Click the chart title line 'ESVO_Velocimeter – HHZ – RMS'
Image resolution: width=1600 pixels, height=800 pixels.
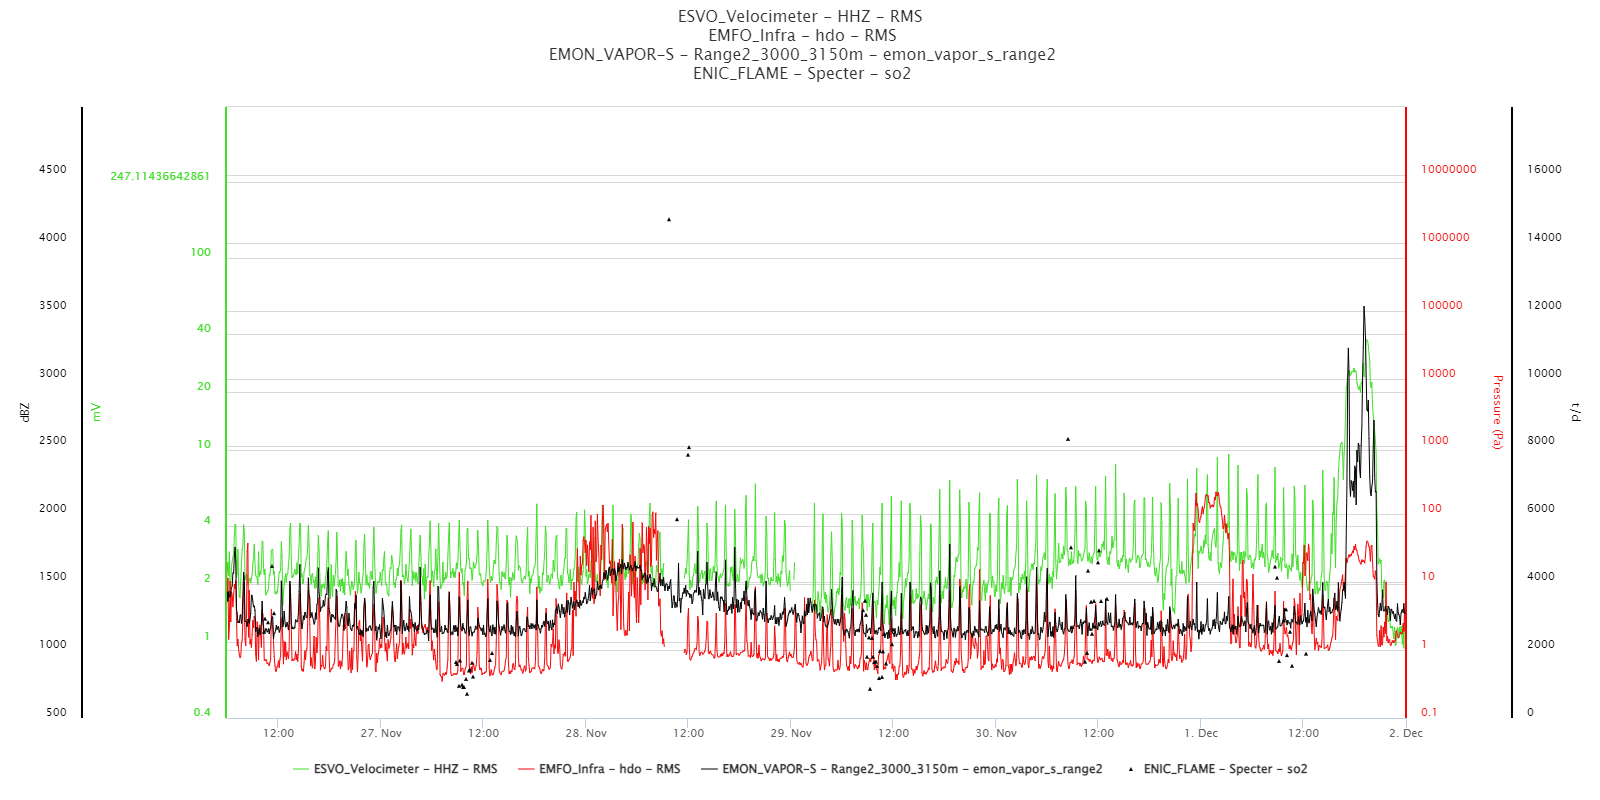pyautogui.click(x=800, y=16)
